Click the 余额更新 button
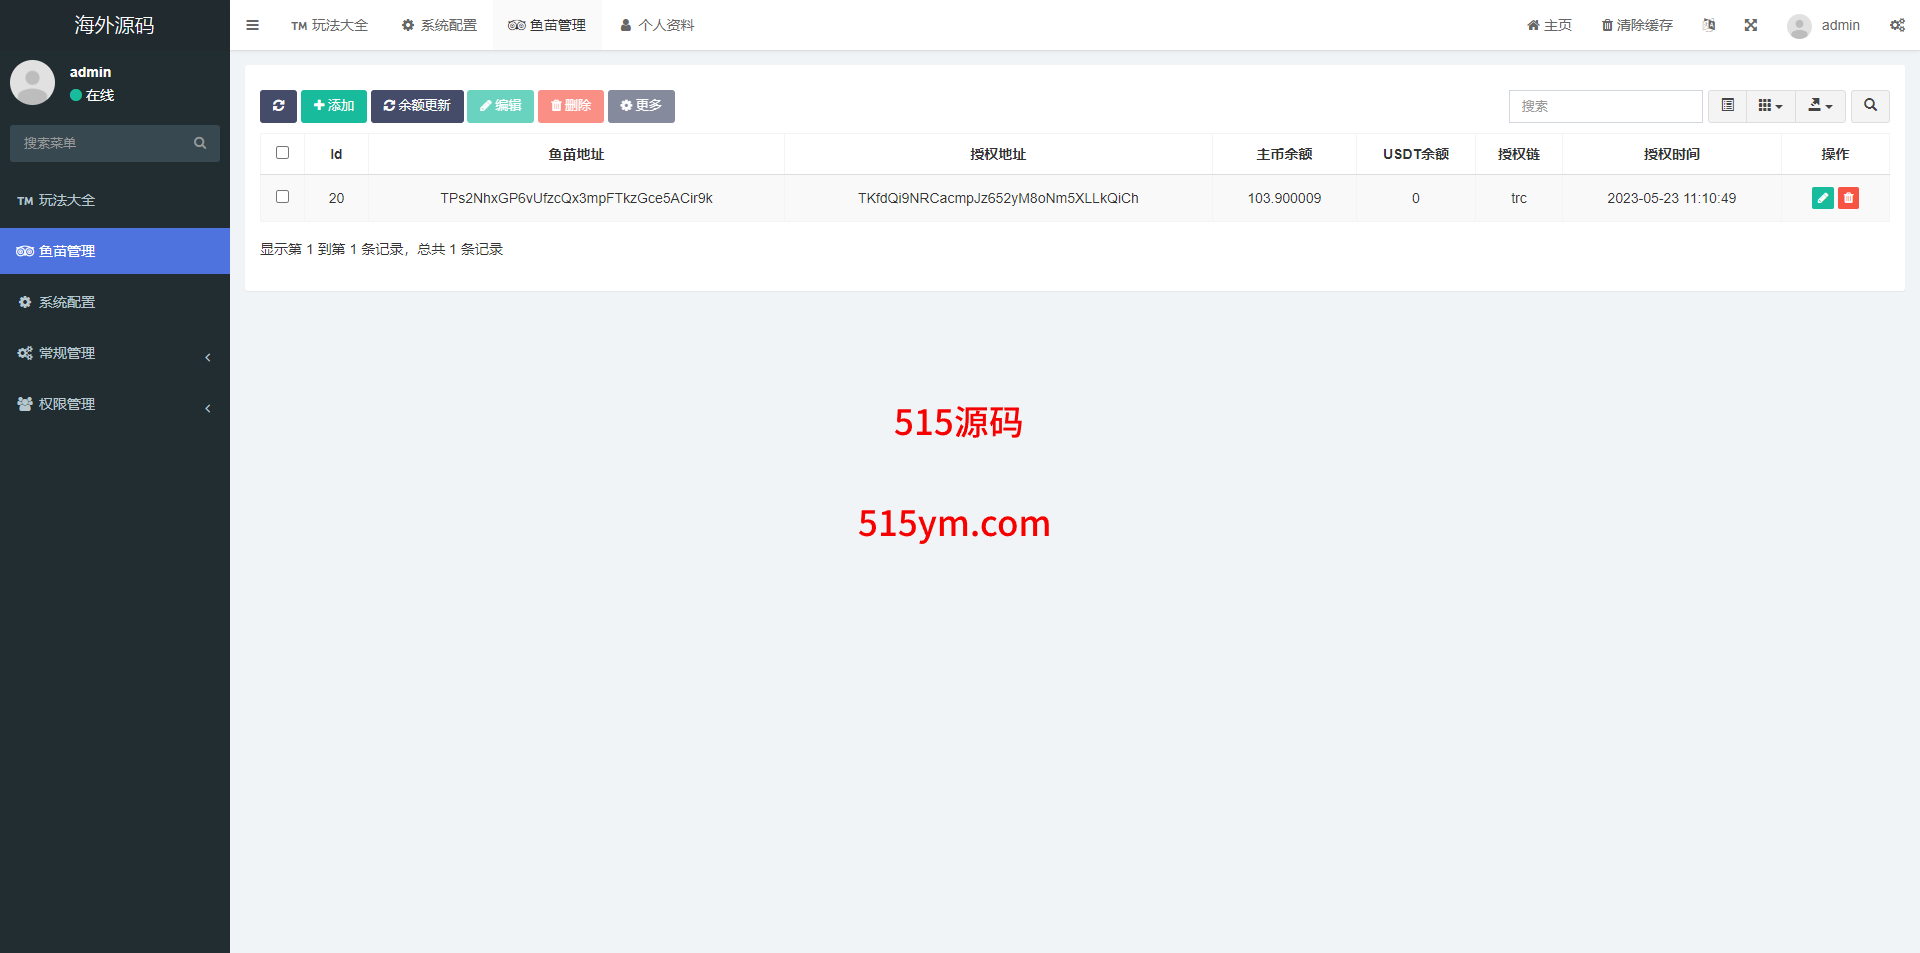The image size is (1920, 953). coord(417,106)
